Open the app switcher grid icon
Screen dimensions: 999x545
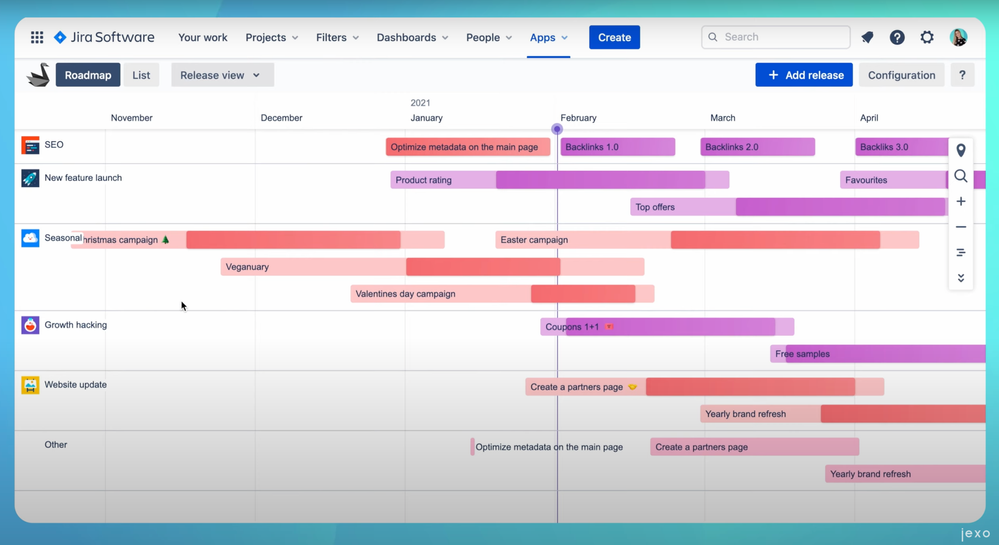pyautogui.click(x=37, y=38)
